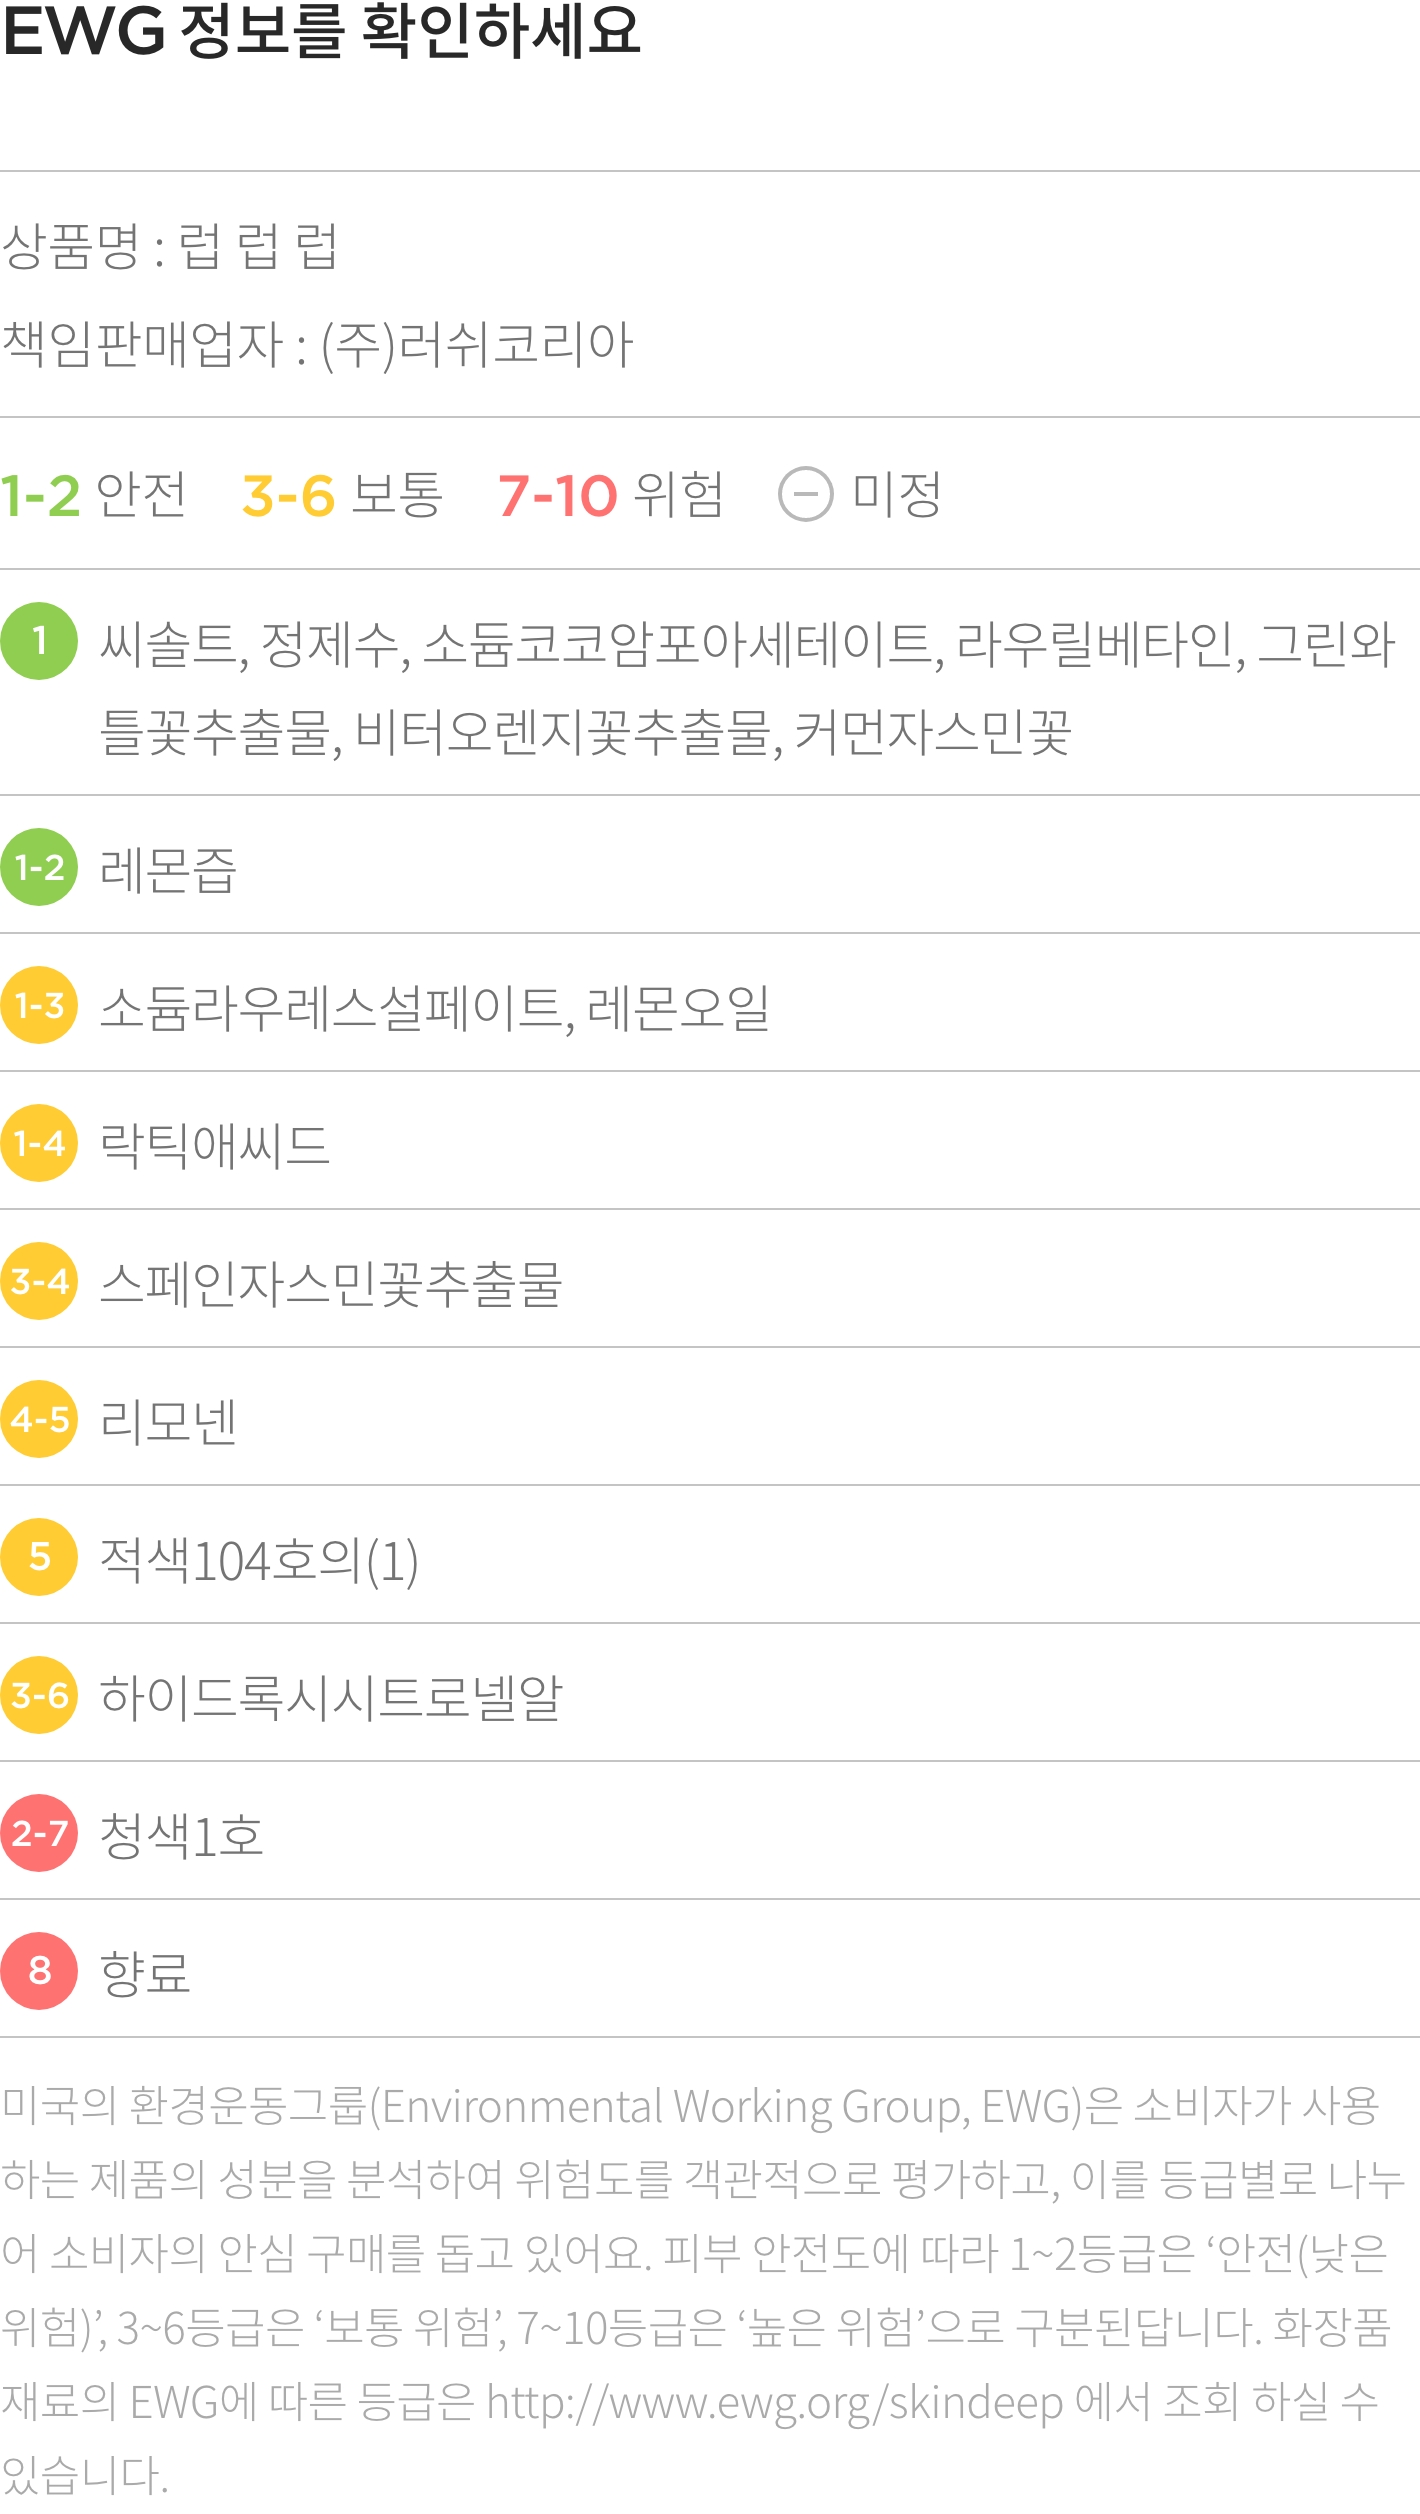Click the 책임판매업자 (주)러쉬코리아 text
The height and width of the screenshot is (2514, 1420).
pos(317,345)
